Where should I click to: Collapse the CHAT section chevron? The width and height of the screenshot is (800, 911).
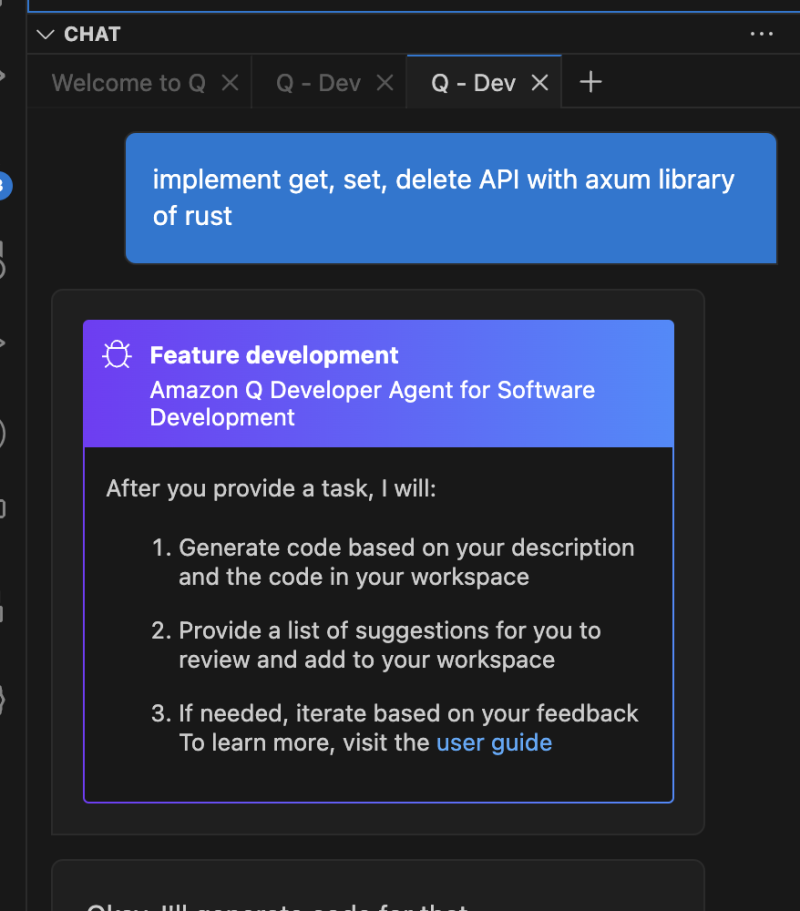tap(44, 34)
